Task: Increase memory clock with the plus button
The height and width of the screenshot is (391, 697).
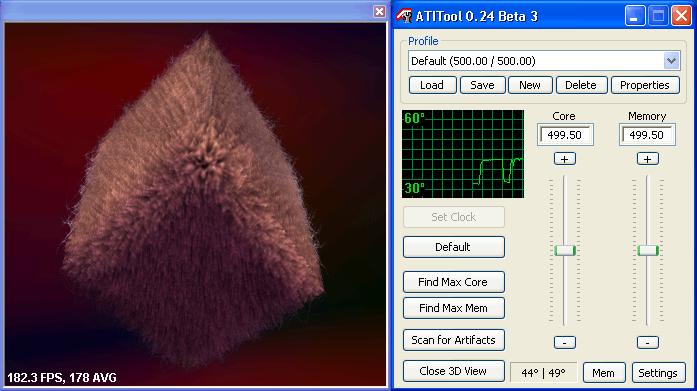Action: pos(648,159)
